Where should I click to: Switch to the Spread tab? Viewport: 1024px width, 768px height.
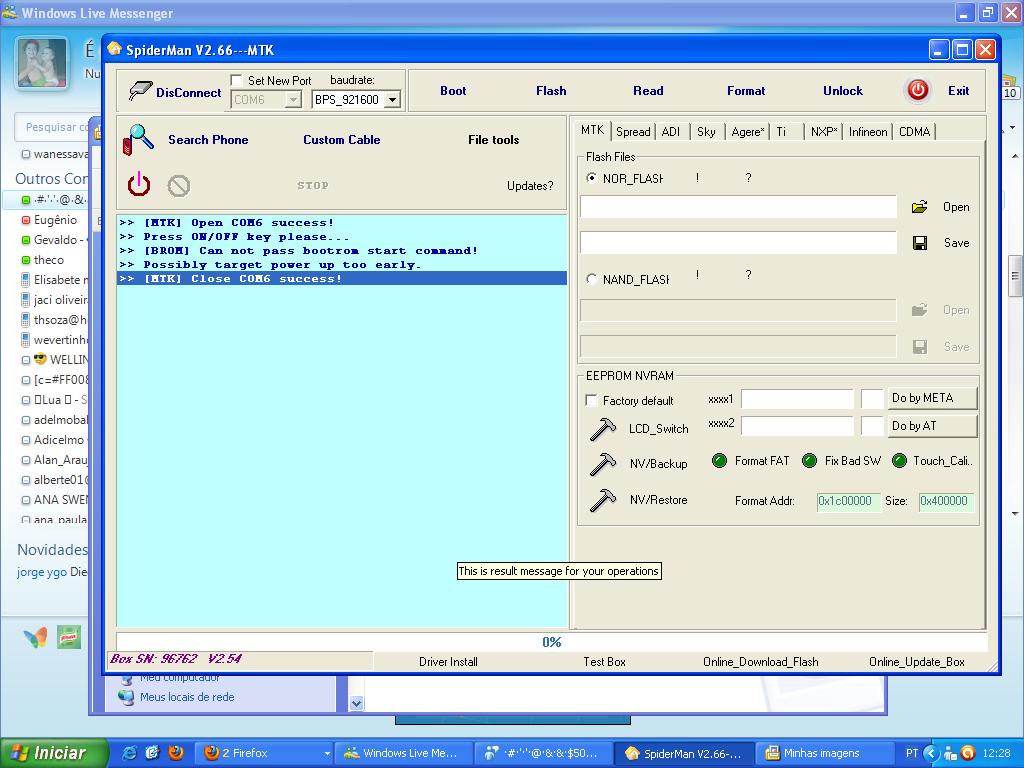pos(633,132)
